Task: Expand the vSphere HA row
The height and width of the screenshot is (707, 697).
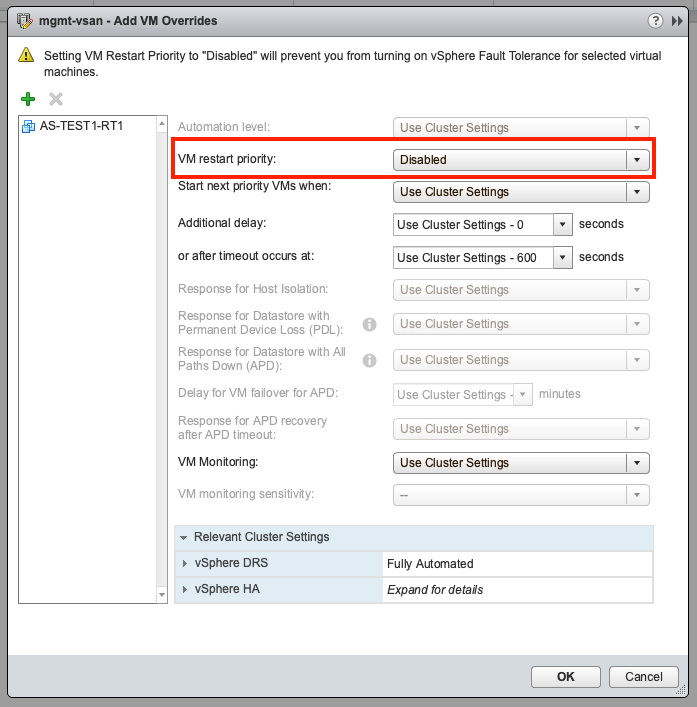Action: pyautogui.click(x=184, y=589)
